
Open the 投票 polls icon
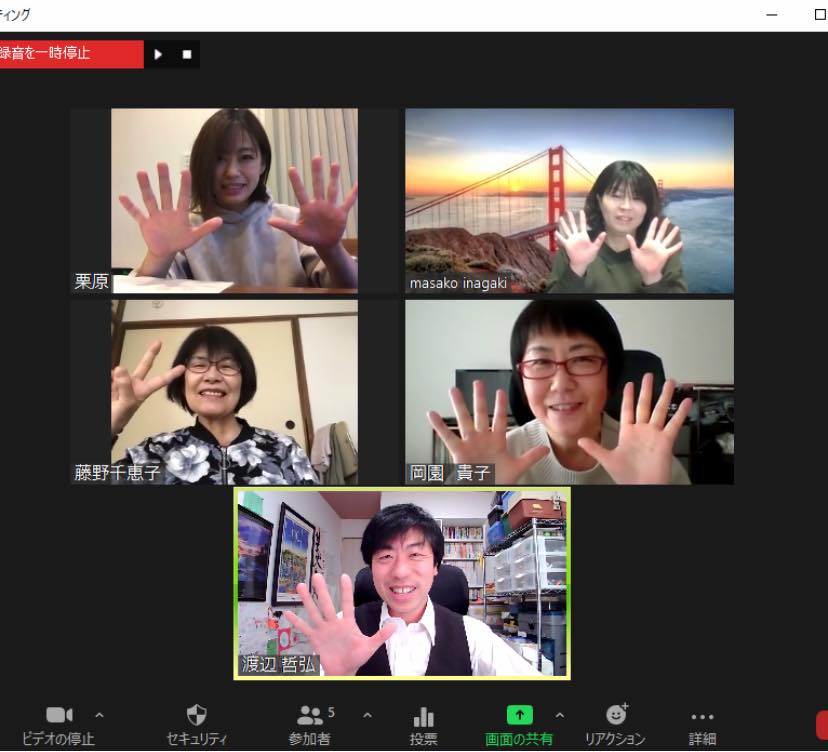tap(424, 717)
